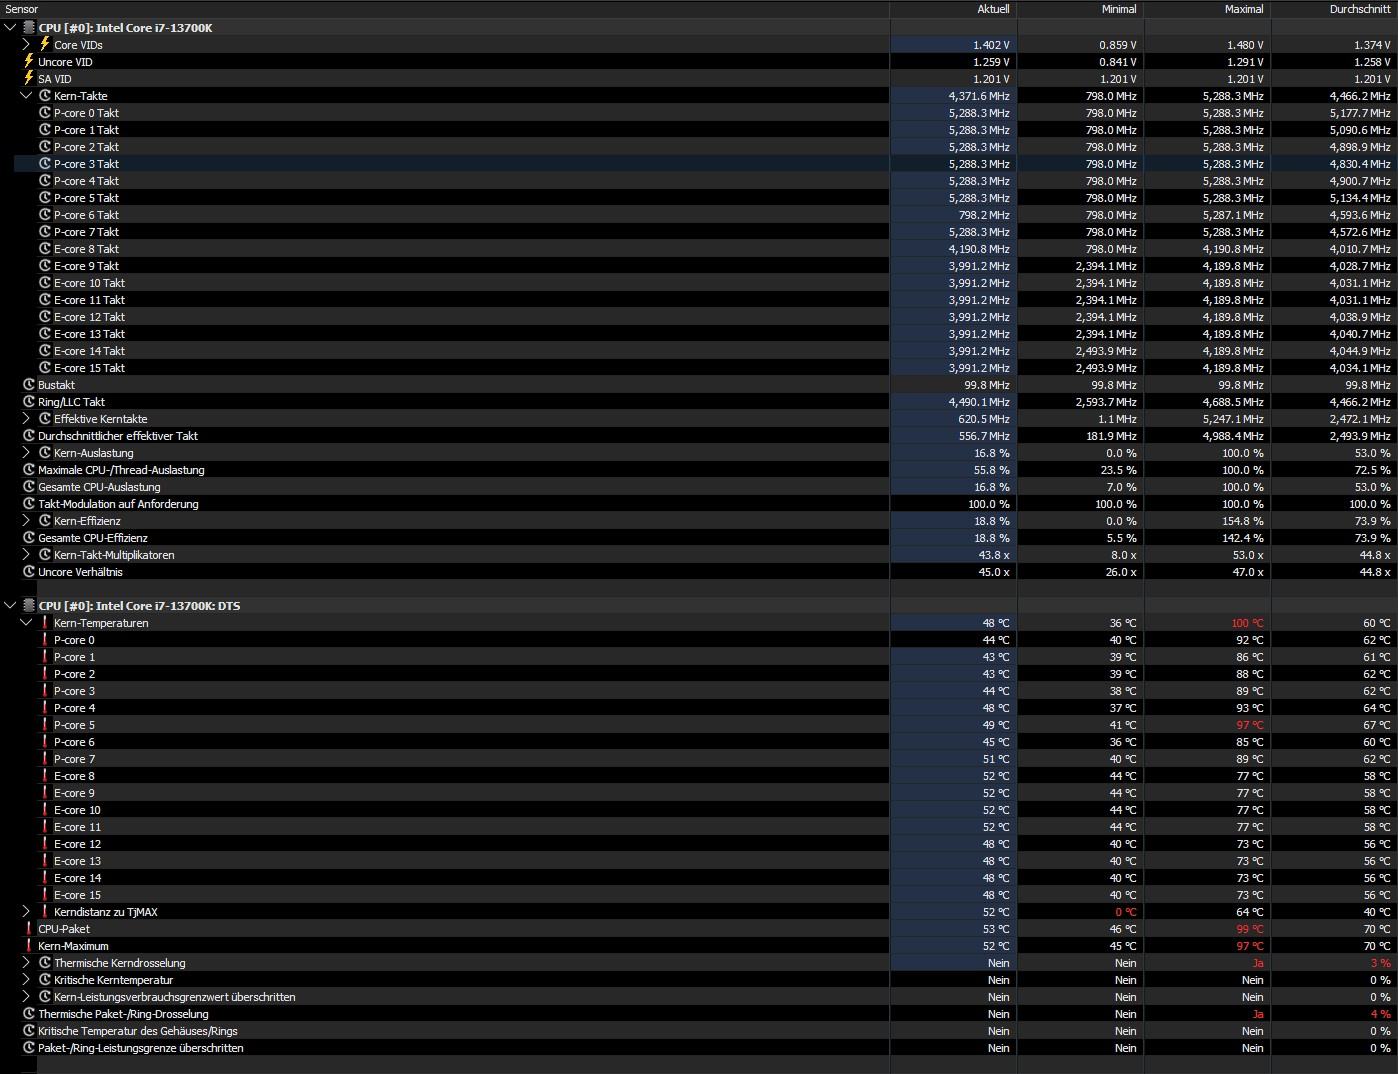This screenshot has width=1398, height=1074.
Task: Collapse the i7-13700K: DTS sensor group
Action: point(11,606)
